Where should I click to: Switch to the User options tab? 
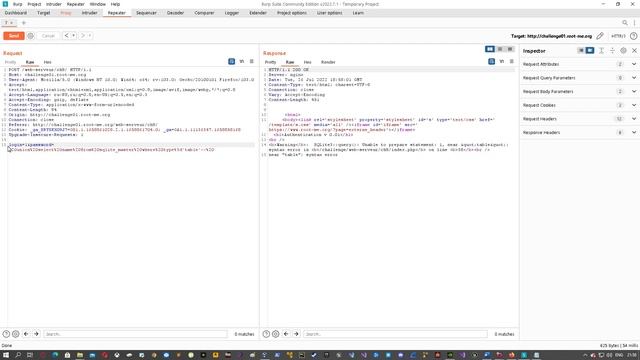pos(329,13)
